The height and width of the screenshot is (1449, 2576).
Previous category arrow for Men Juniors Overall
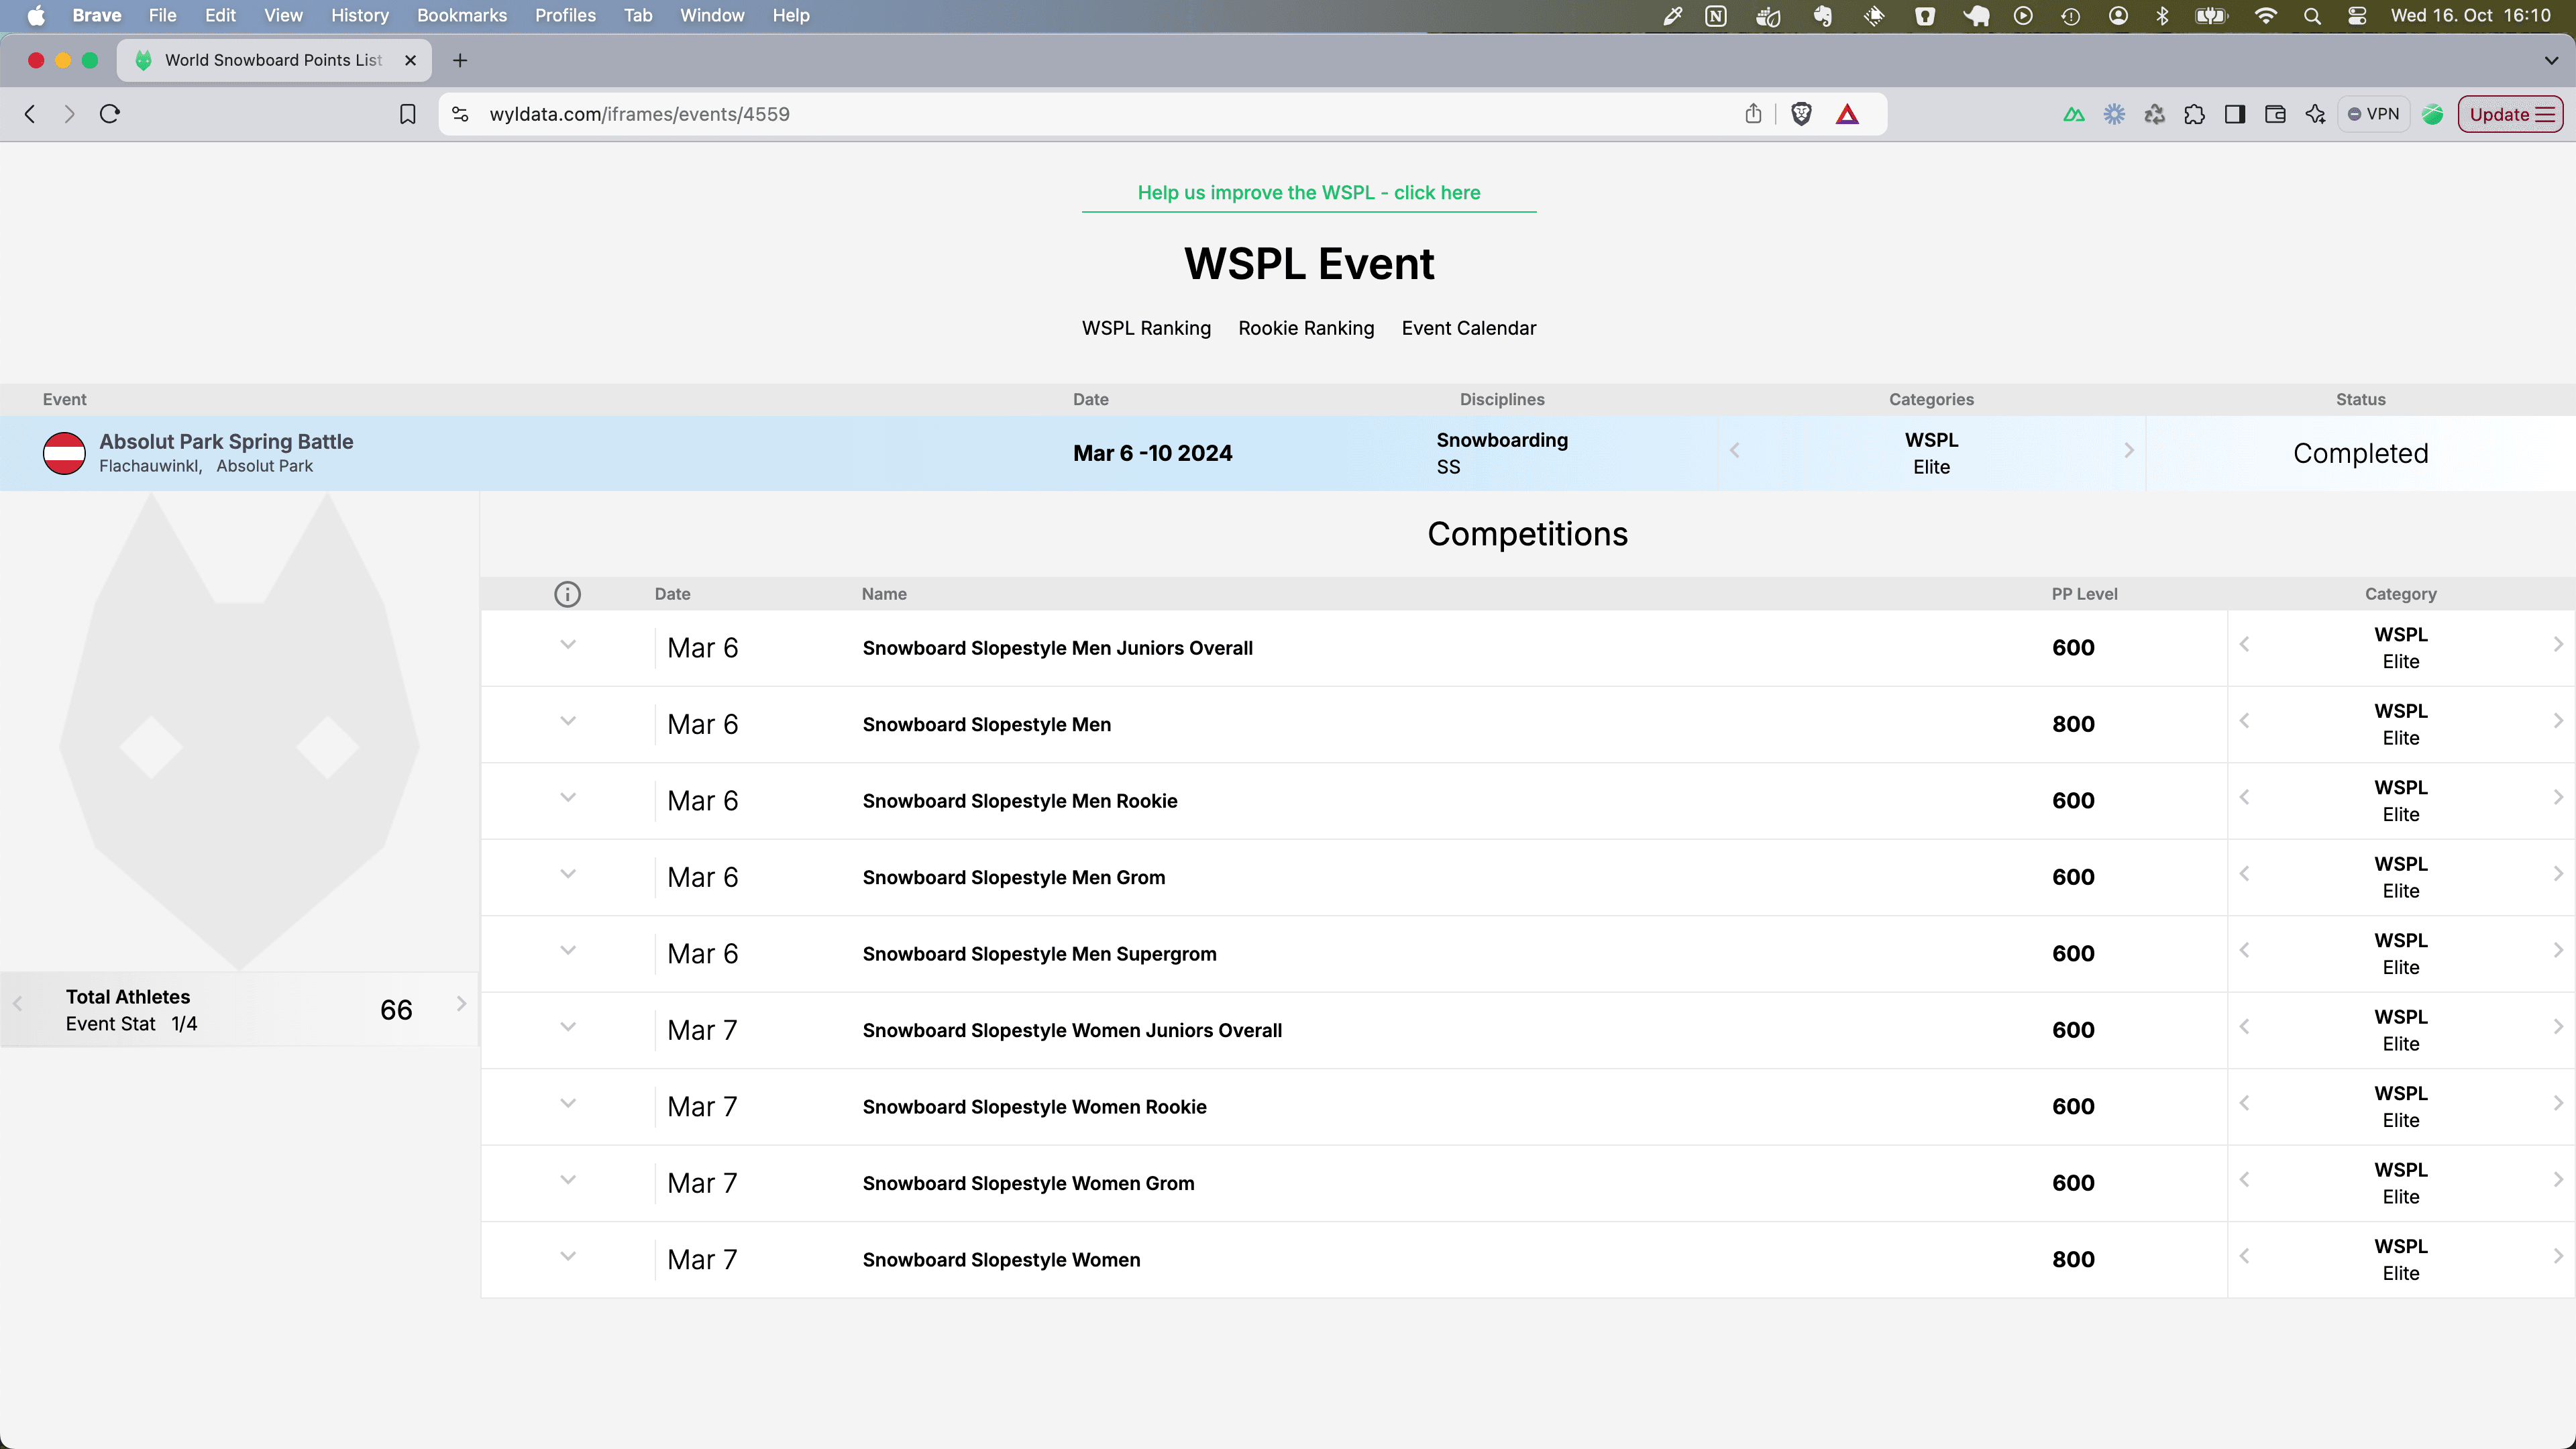(2245, 645)
